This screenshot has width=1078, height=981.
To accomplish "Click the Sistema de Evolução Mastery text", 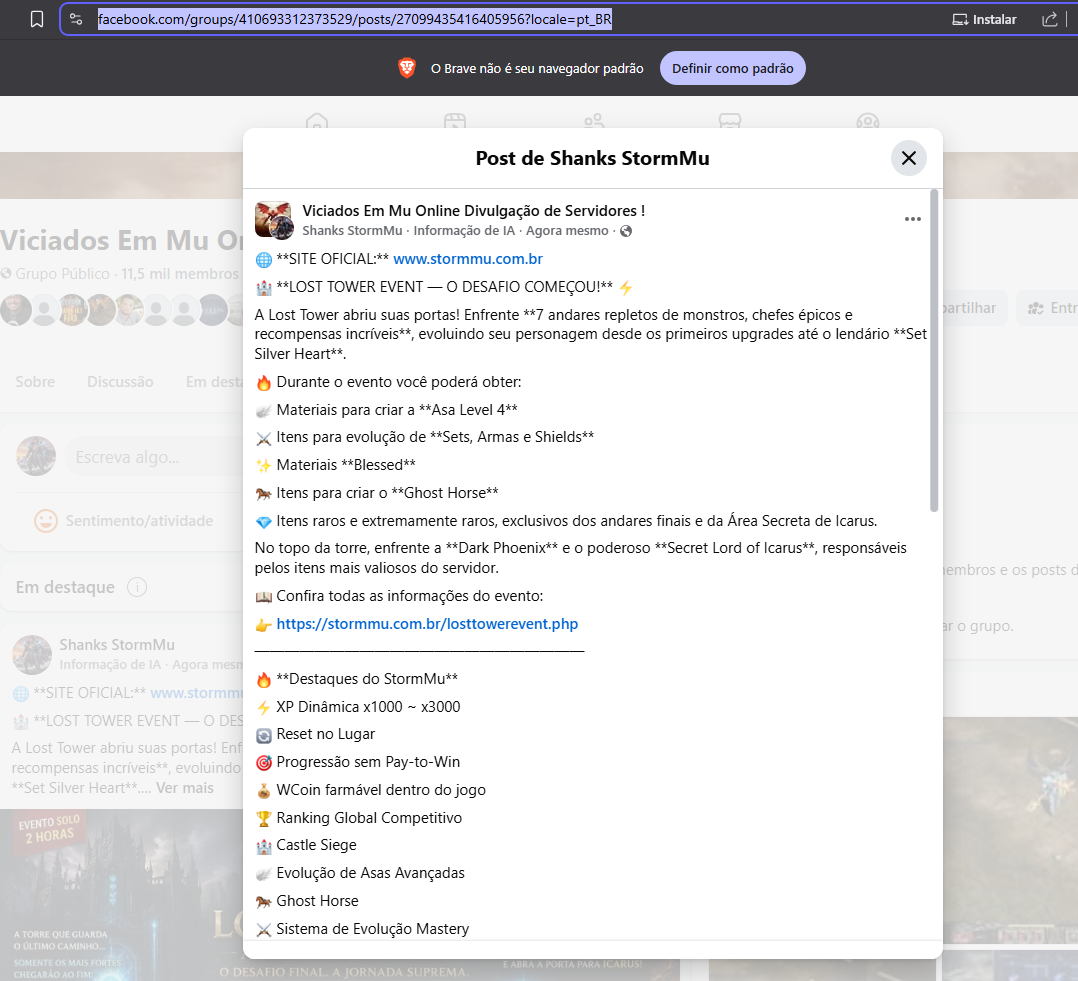I will (373, 929).
